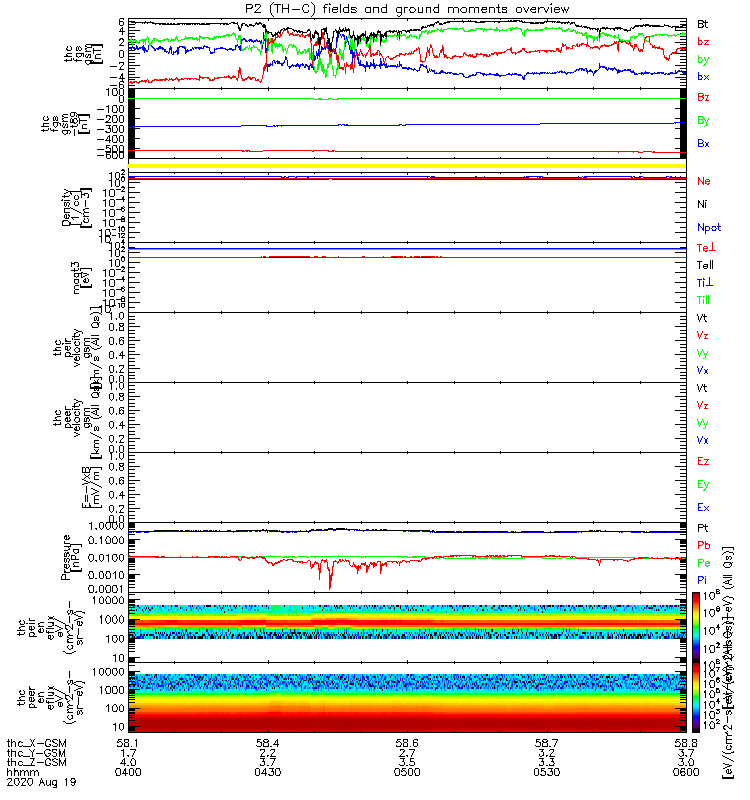The image size is (750, 800).
Task: Select the '0400' time tick label
Action: coord(128,772)
